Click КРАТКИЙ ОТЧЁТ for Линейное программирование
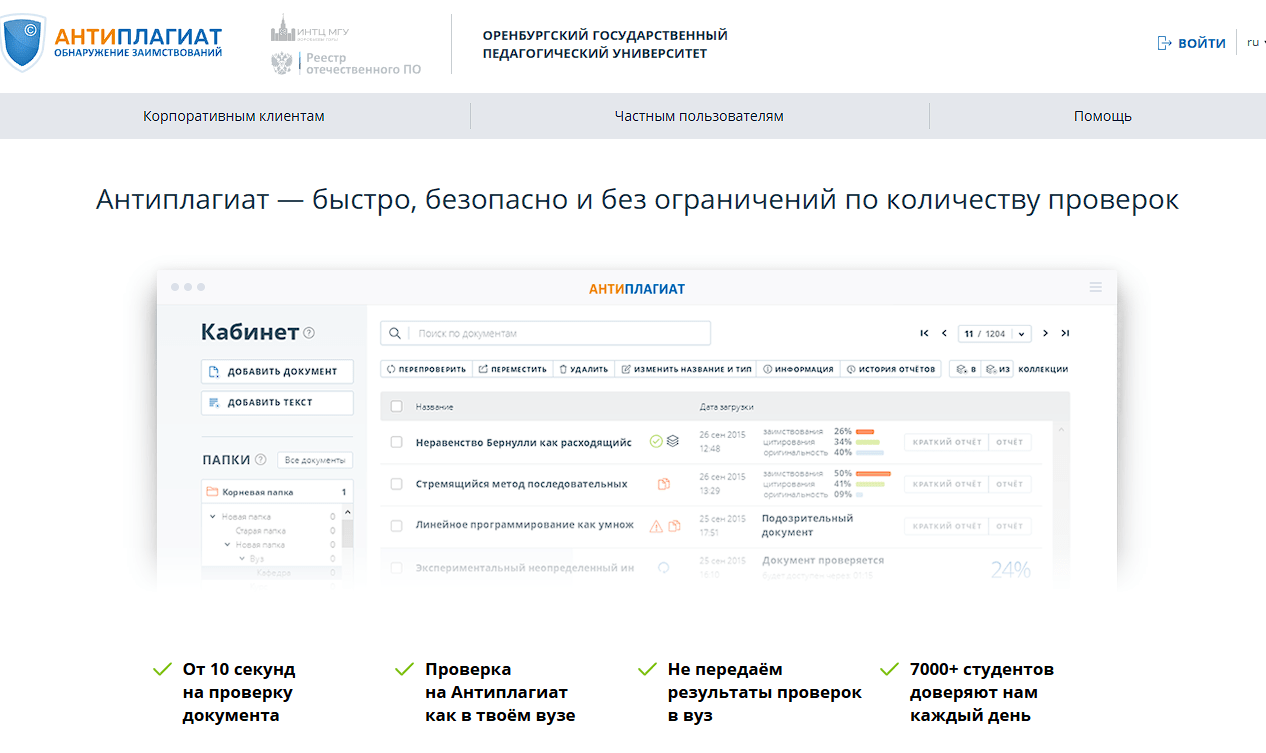 pos(947,526)
